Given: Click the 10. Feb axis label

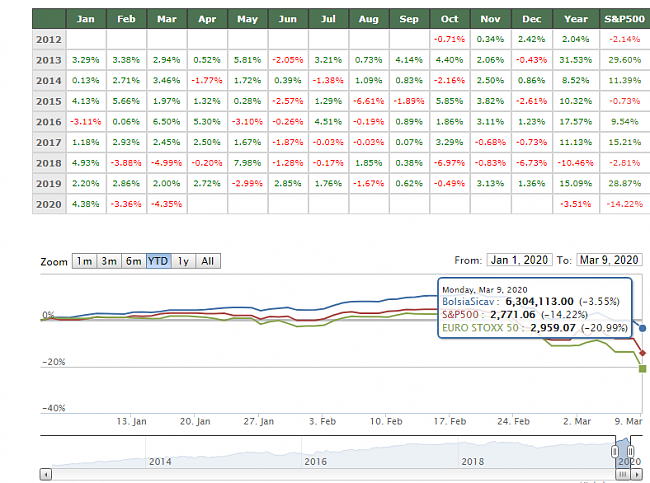Looking at the screenshot, I should [x=386, y=422].
